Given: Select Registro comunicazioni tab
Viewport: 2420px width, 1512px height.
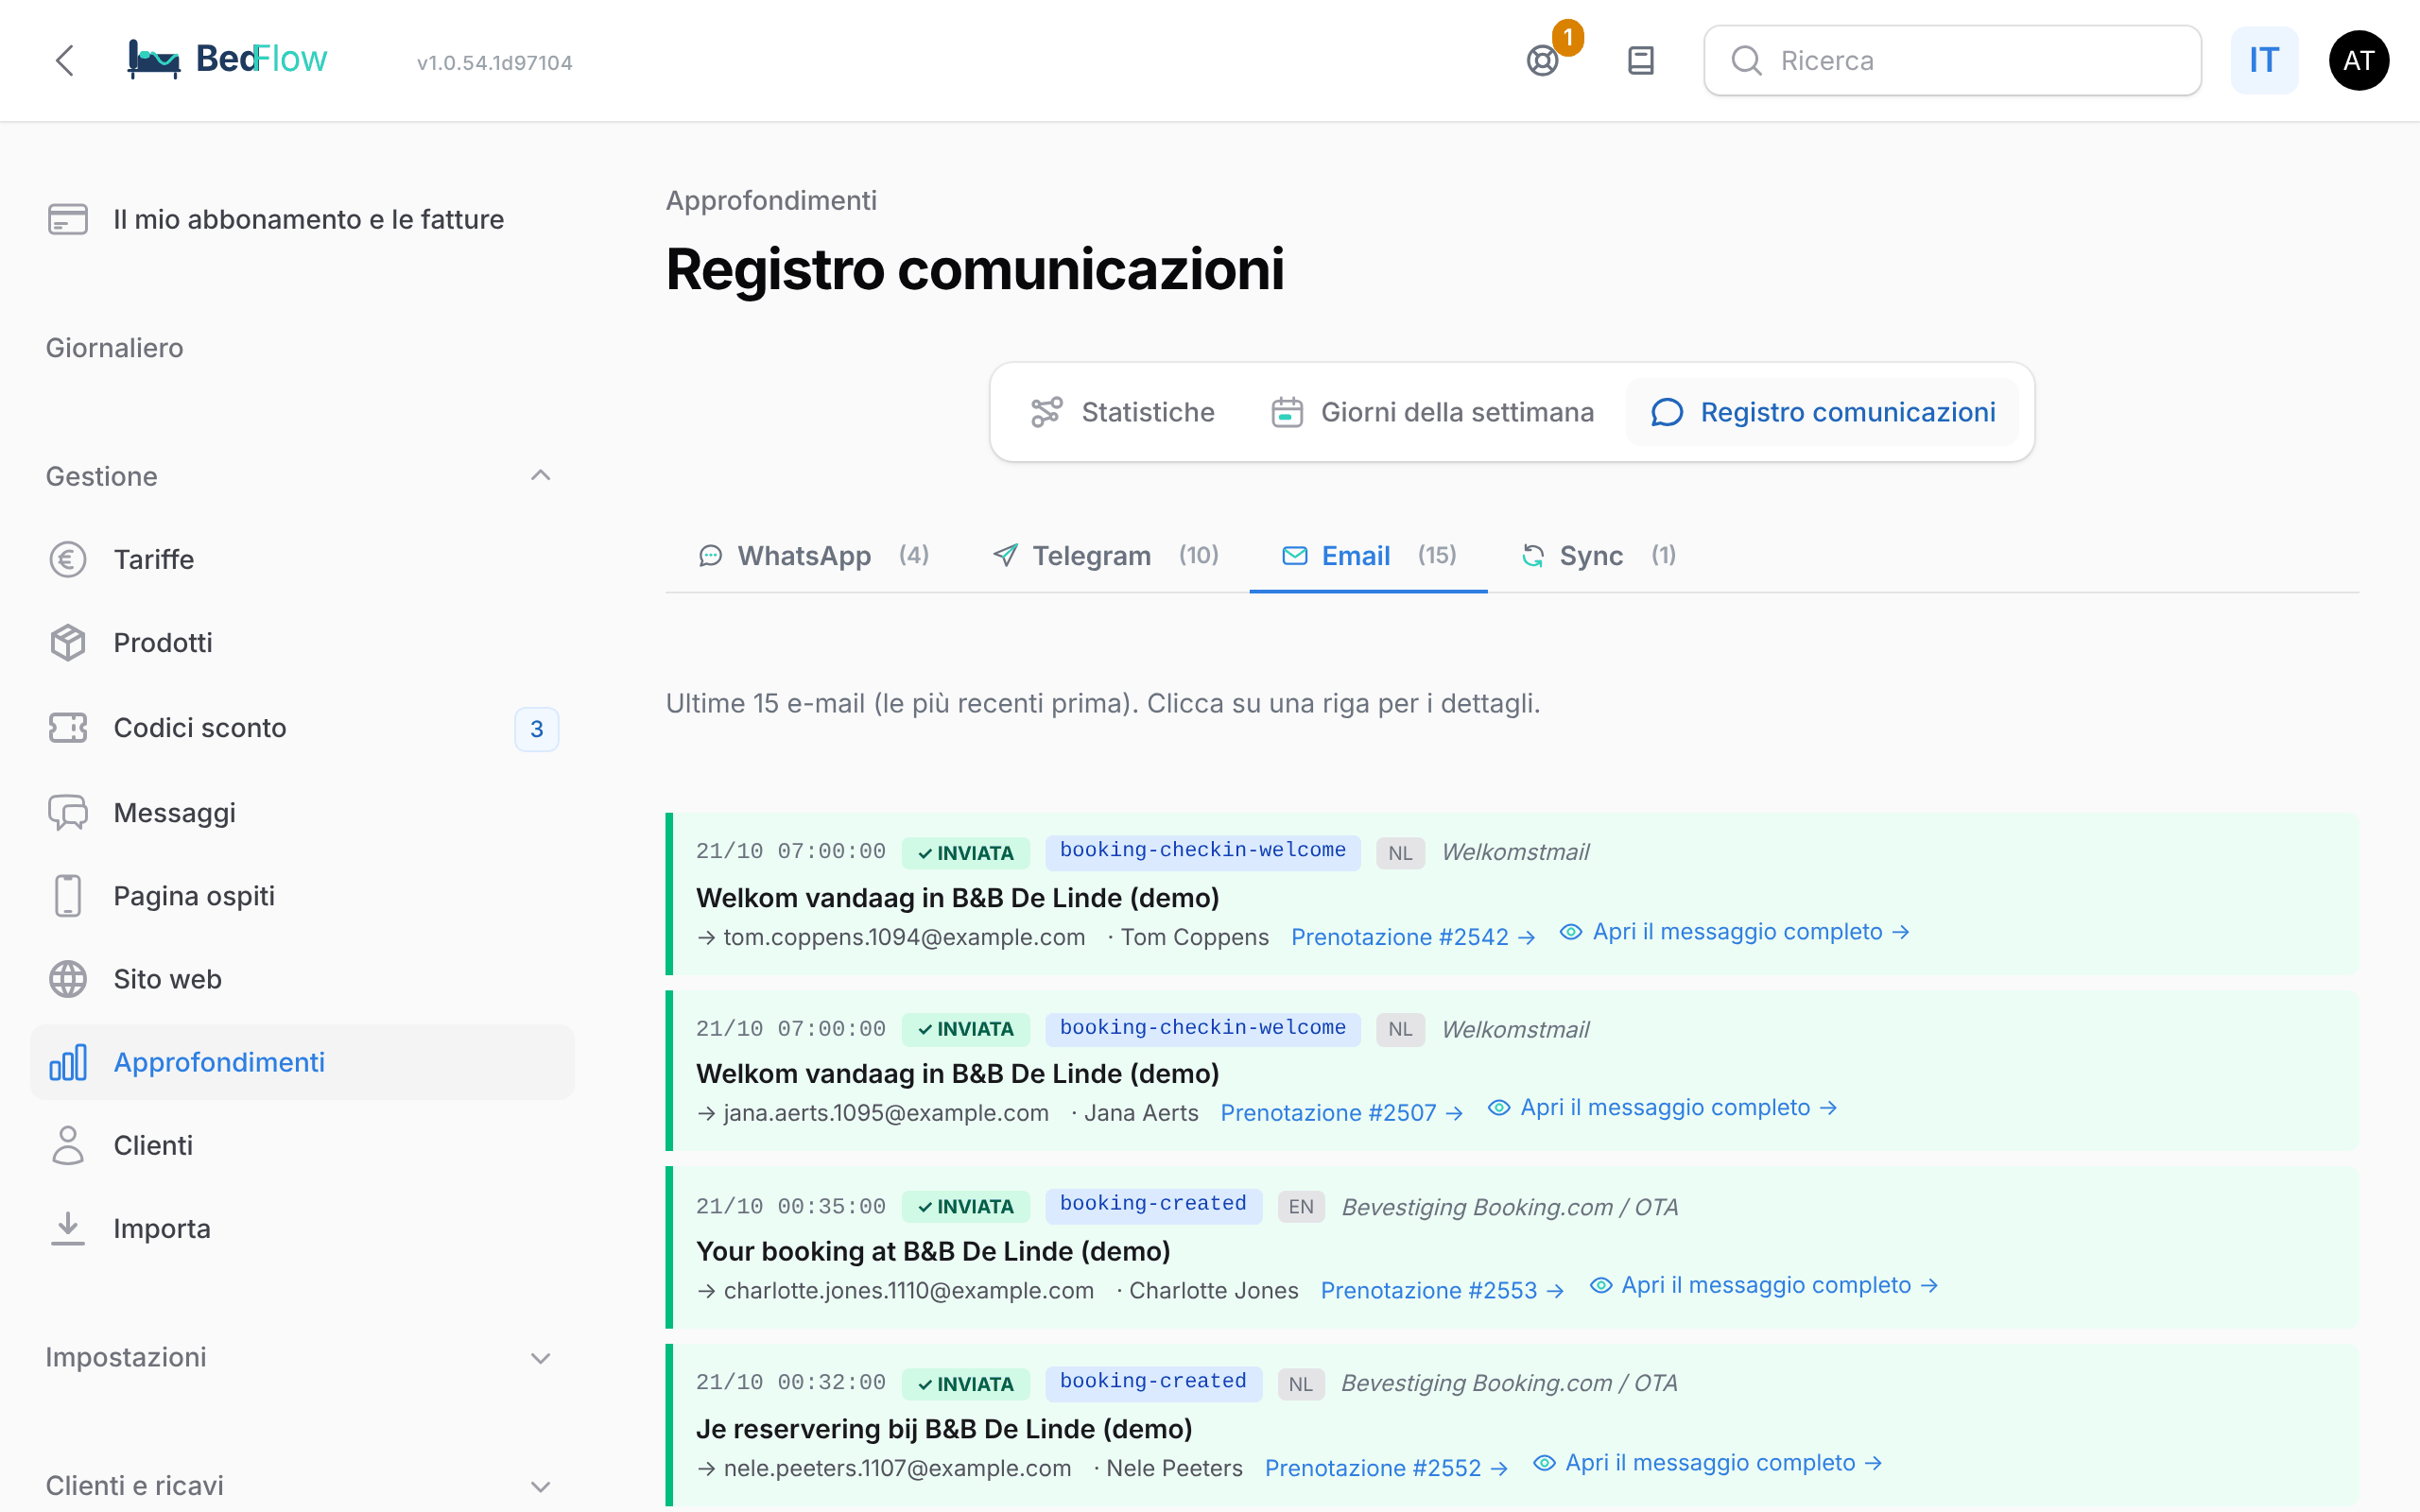Looking at the screenshot, I should coord(1823,412).
